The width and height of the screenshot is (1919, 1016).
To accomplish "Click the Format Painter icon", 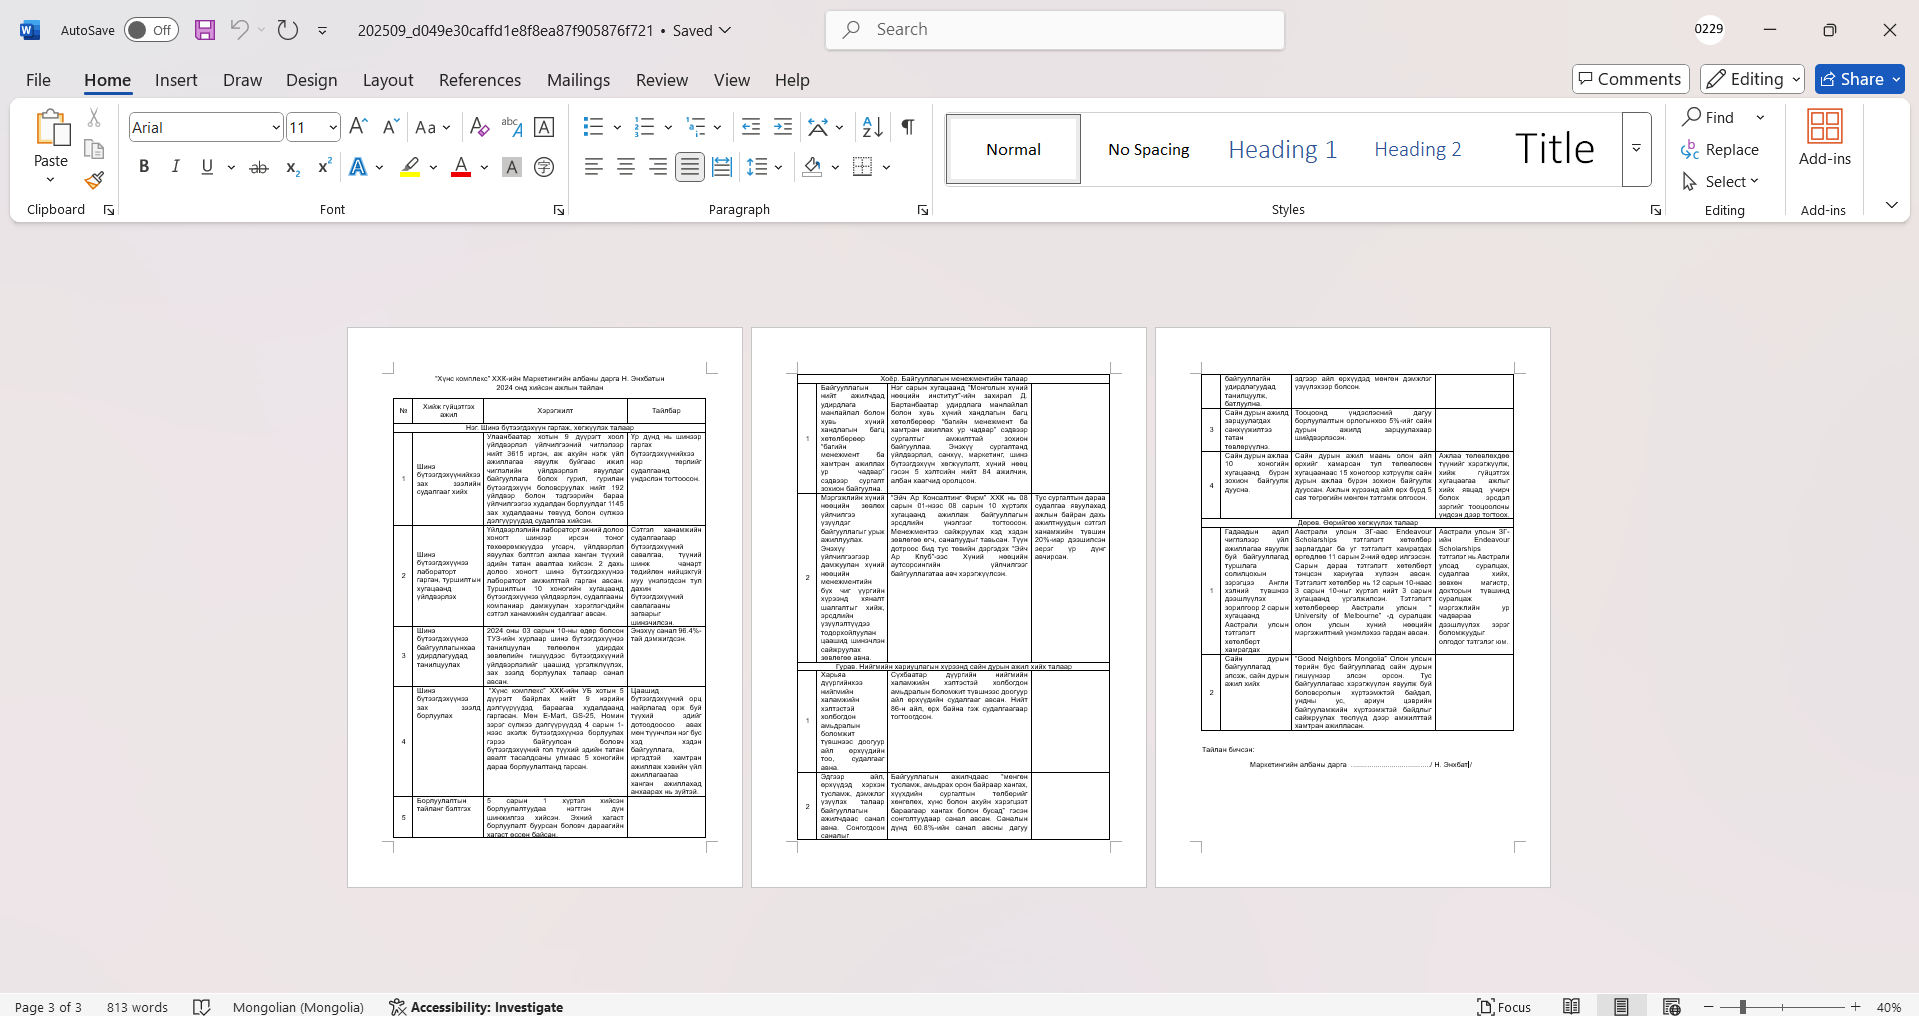I will click(94, 181).
